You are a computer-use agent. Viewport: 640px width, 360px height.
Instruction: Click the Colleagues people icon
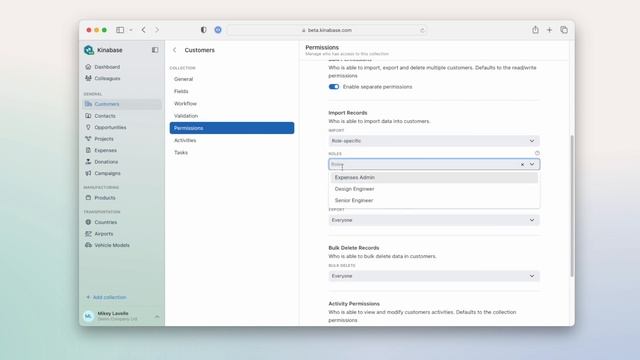(88, 78)
